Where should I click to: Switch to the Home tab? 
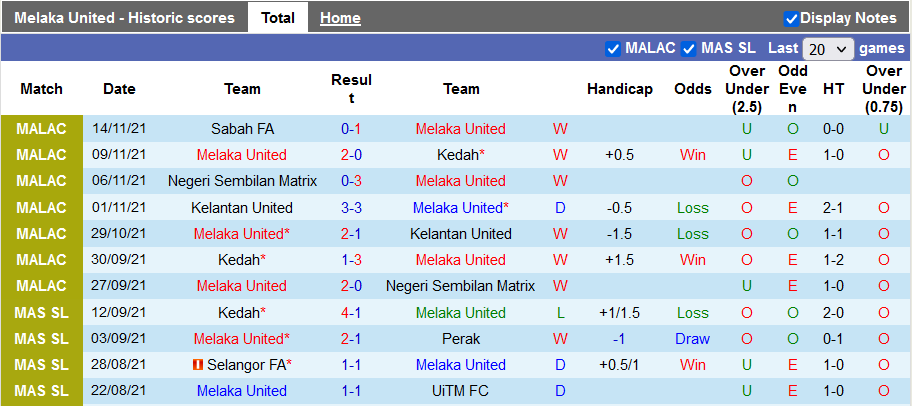pos(340,18)
